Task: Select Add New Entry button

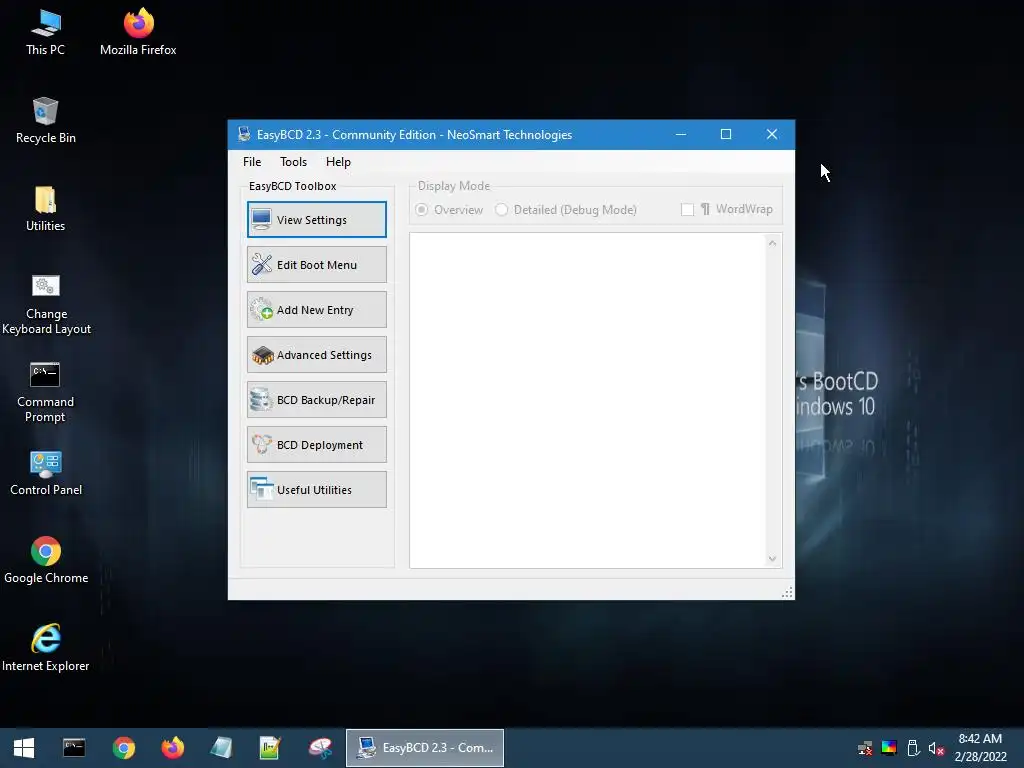Action: (317, 310)
